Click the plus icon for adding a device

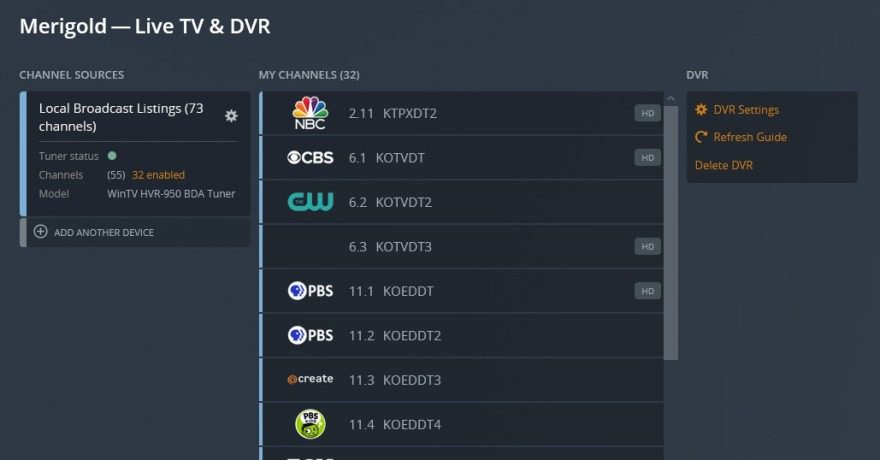click(41, 232)
